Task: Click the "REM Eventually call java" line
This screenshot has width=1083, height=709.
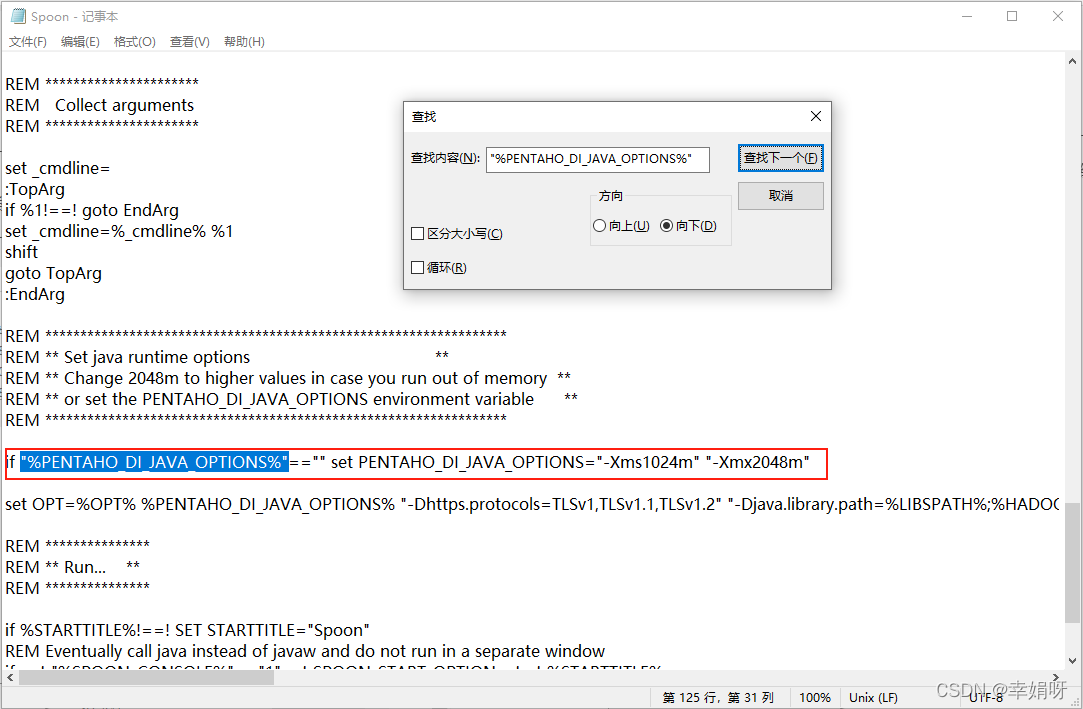Action: 305,651
